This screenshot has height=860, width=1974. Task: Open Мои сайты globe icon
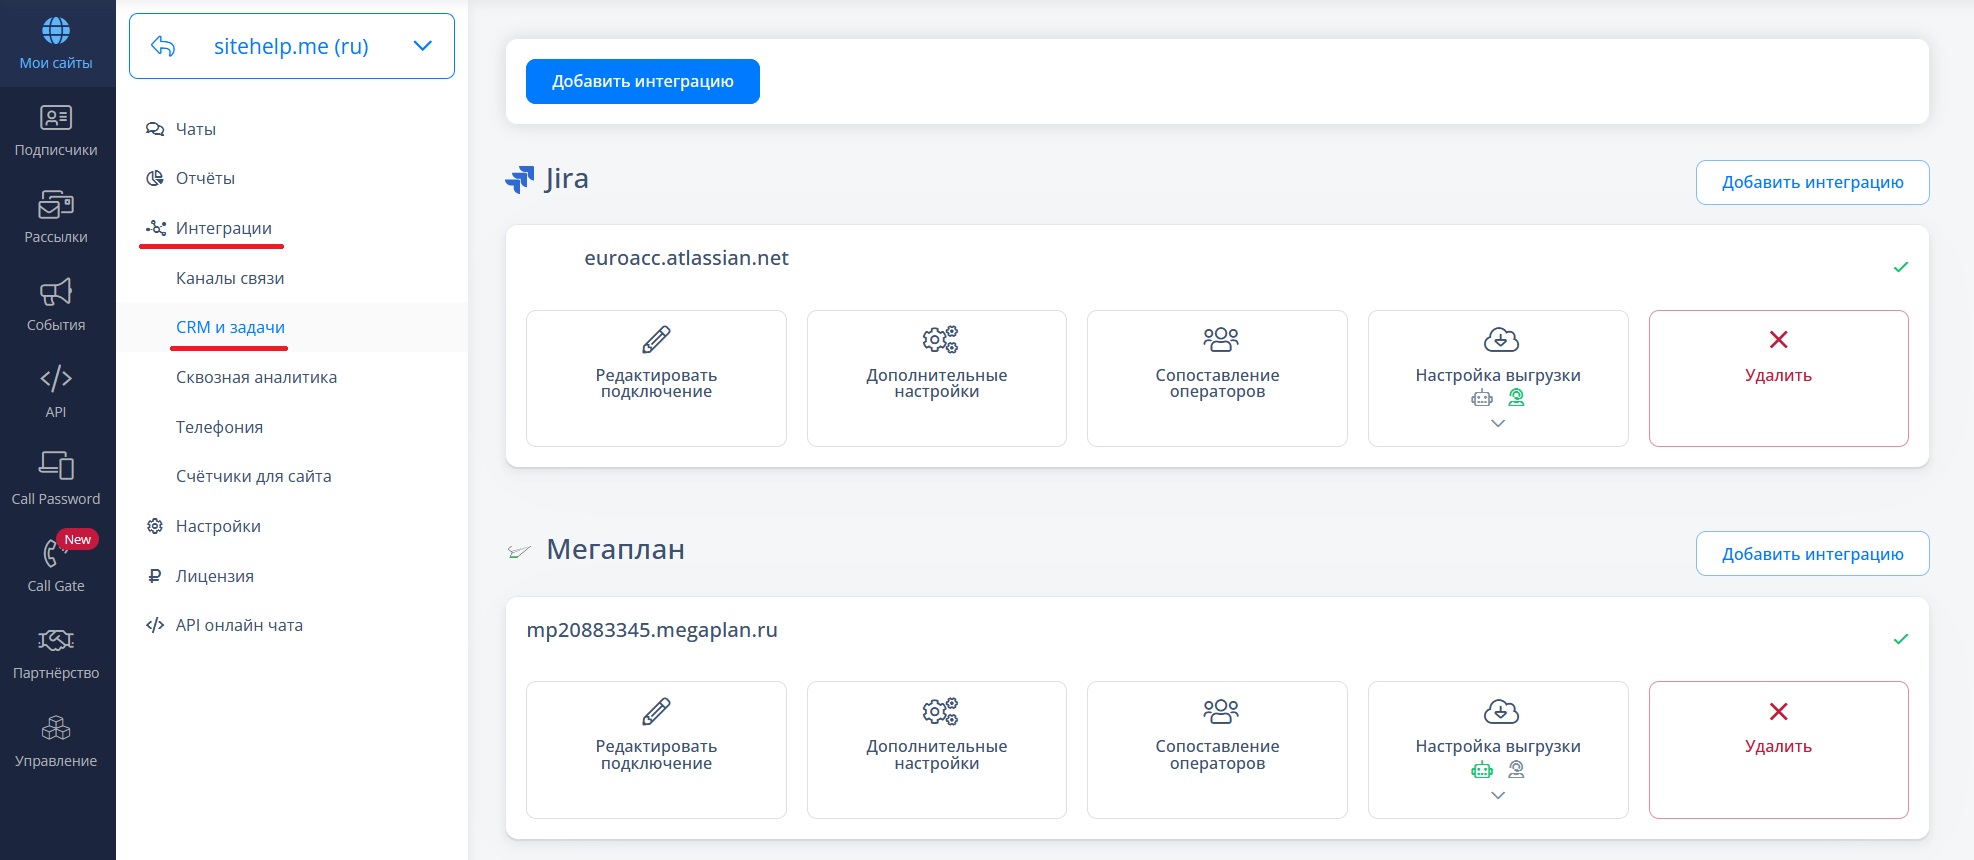pyautogui.click(x=56, y=31)
